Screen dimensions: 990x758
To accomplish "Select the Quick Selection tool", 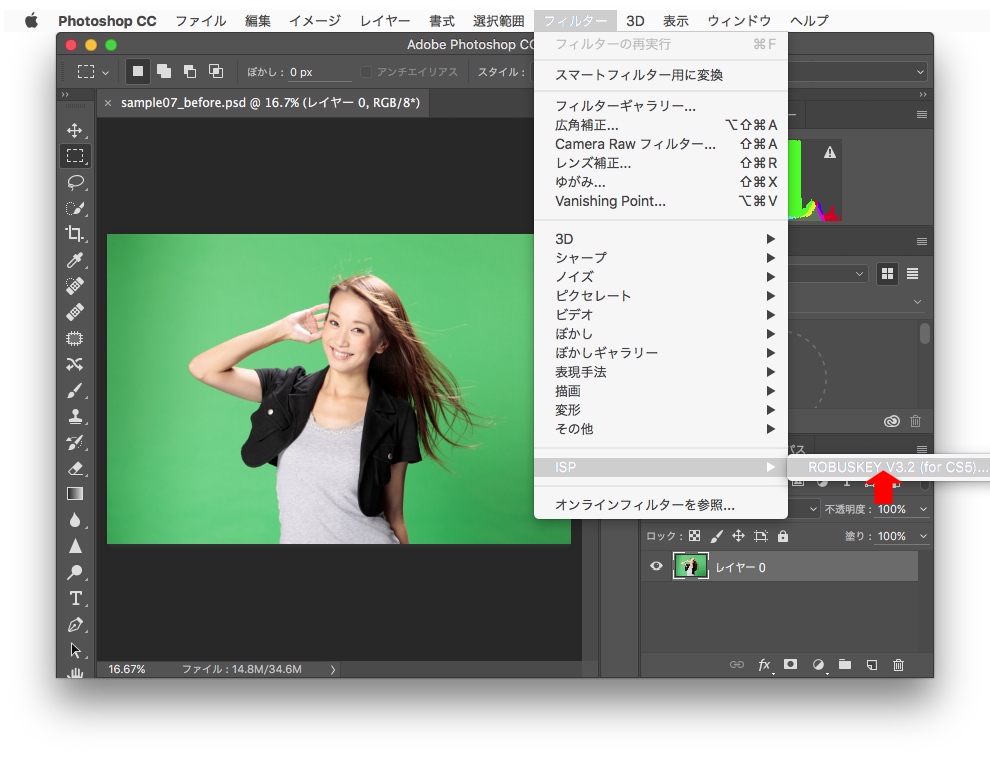I will coord(75,208).
